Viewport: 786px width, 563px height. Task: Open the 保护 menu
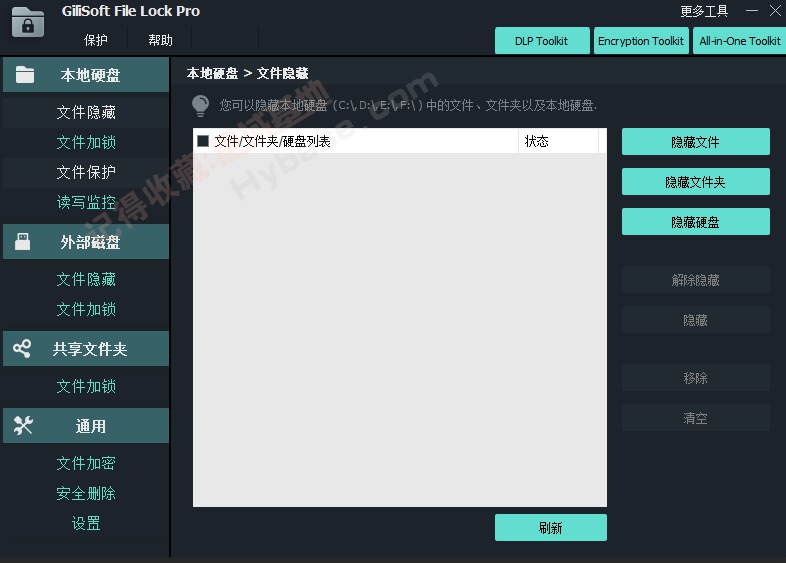[x=96, y=40]
